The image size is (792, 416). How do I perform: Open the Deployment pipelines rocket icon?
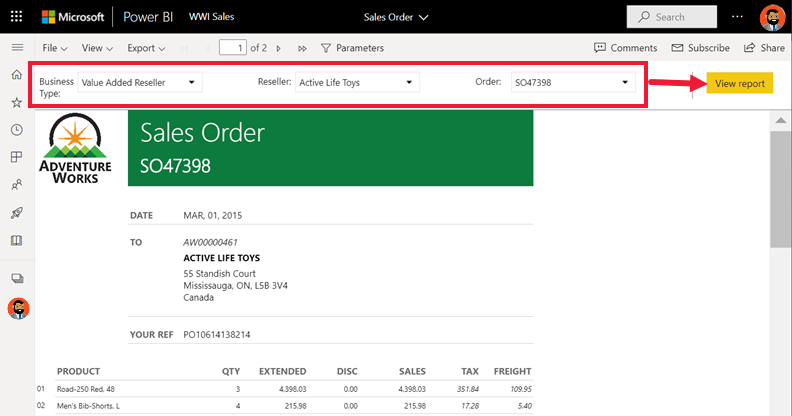point(17,213)
